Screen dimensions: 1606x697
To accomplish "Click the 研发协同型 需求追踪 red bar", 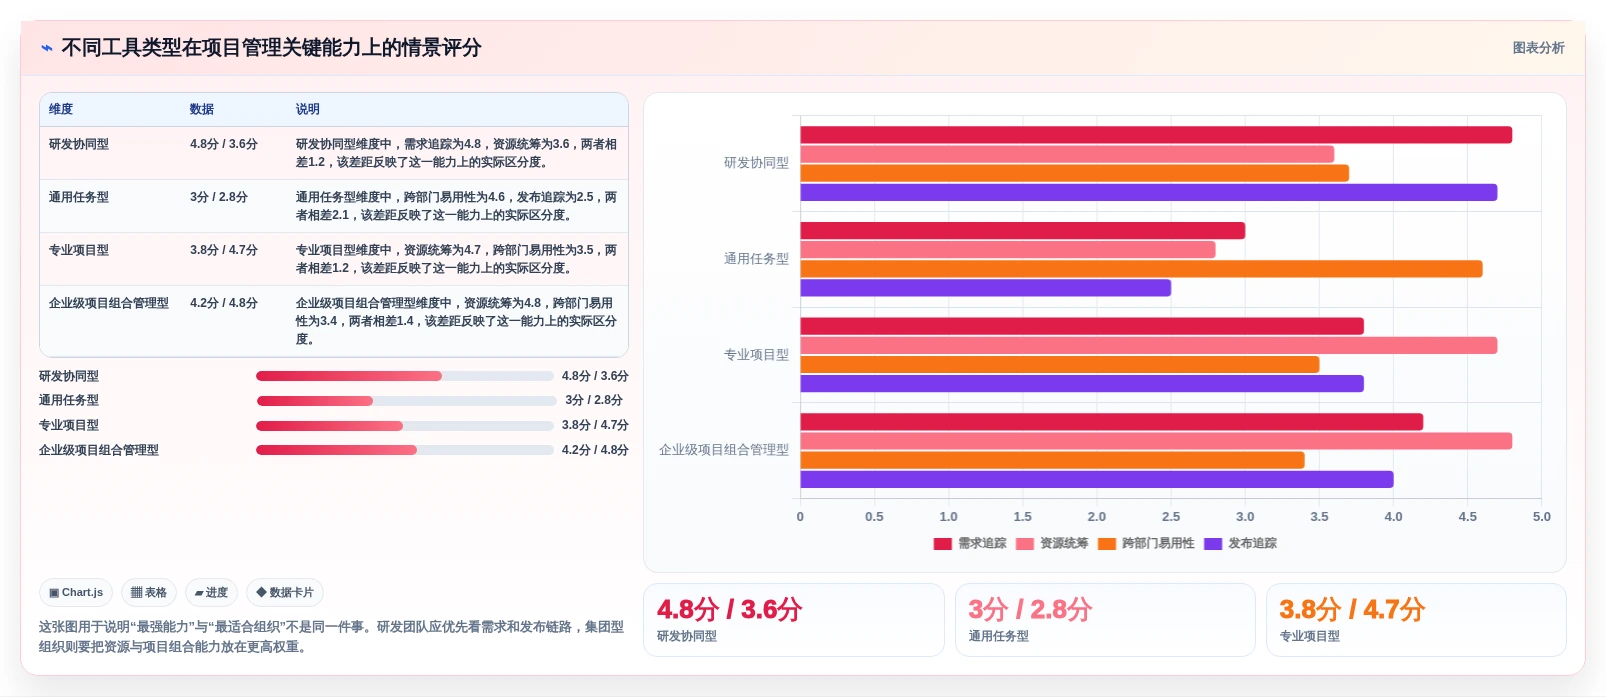I will point(1156,135).
